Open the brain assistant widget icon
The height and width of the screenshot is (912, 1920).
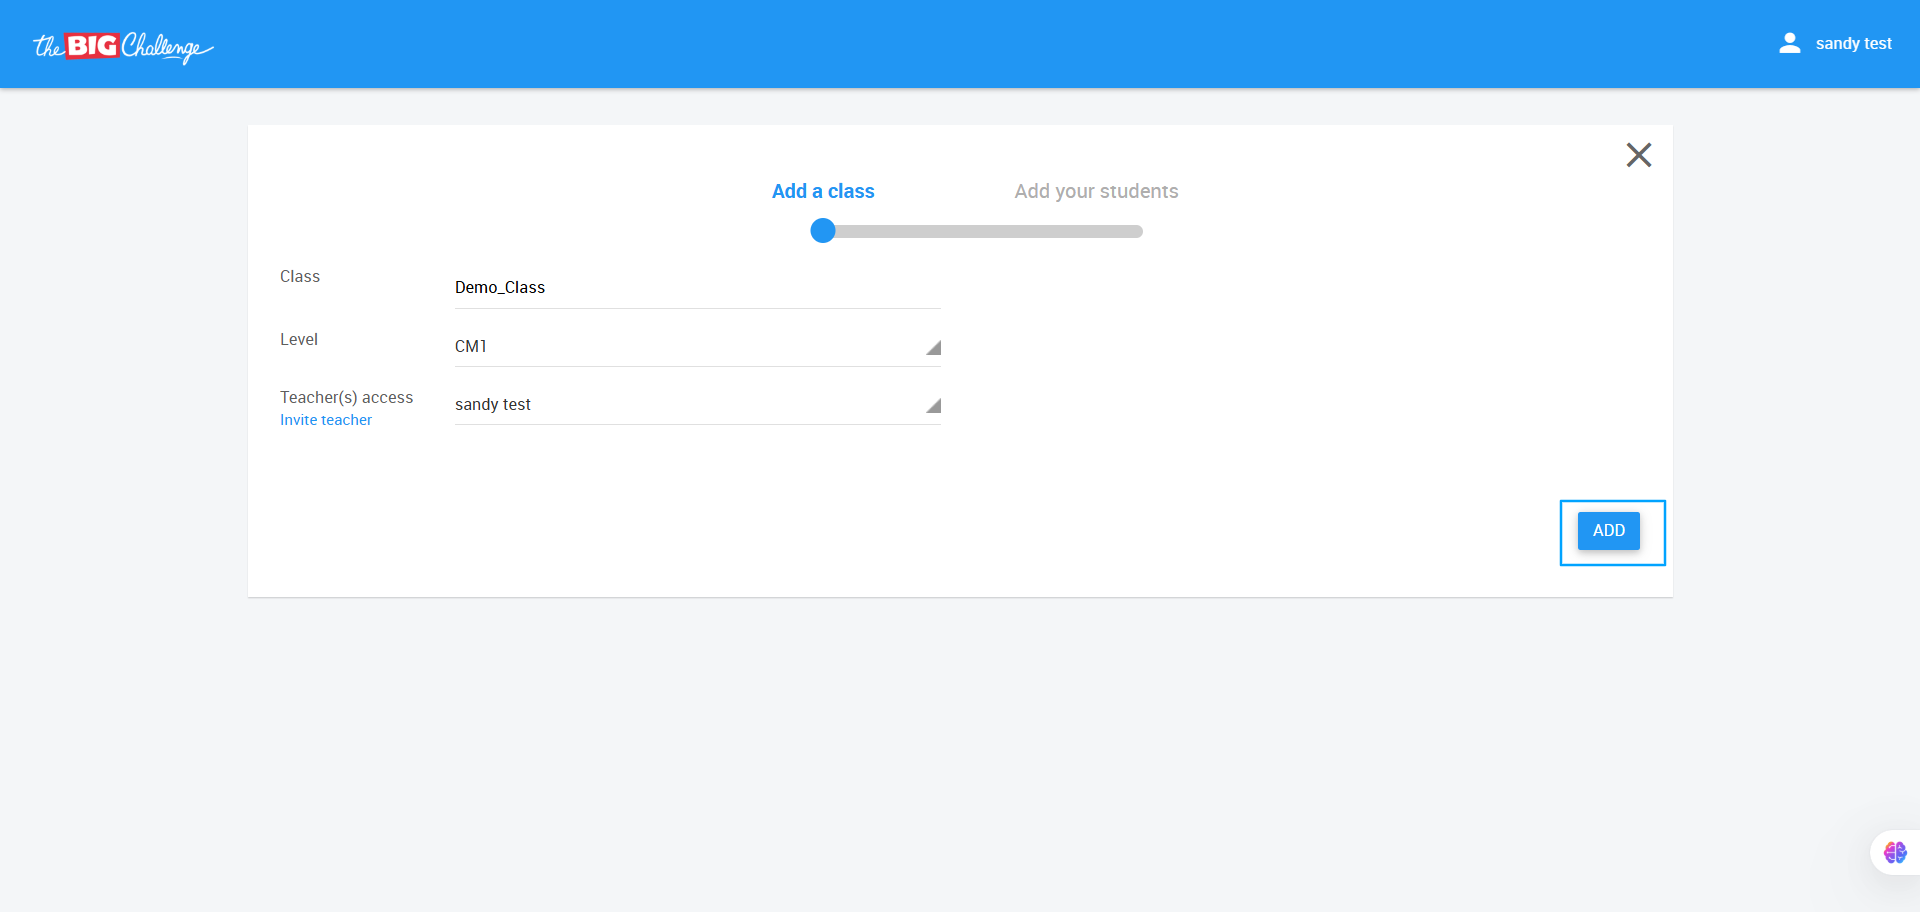[x=1895, y=852]
